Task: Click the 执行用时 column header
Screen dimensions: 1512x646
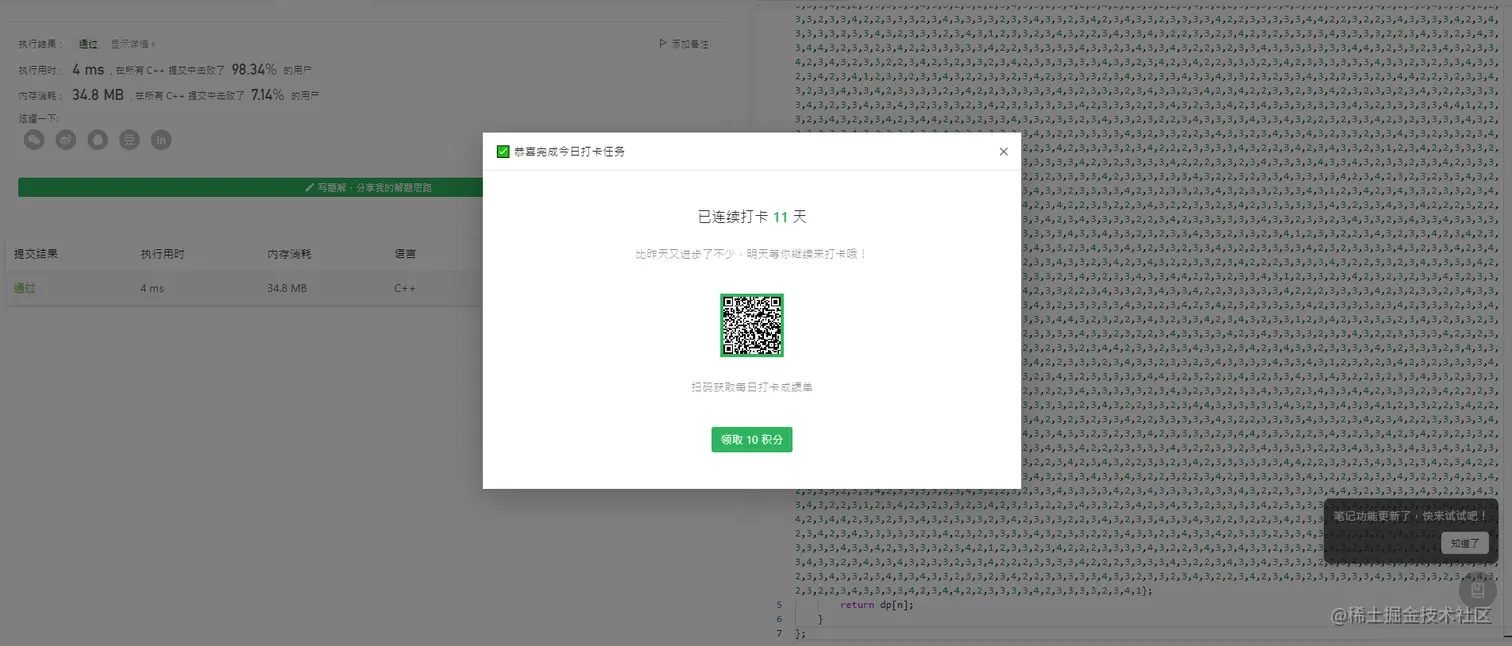Action: (163, 254)
